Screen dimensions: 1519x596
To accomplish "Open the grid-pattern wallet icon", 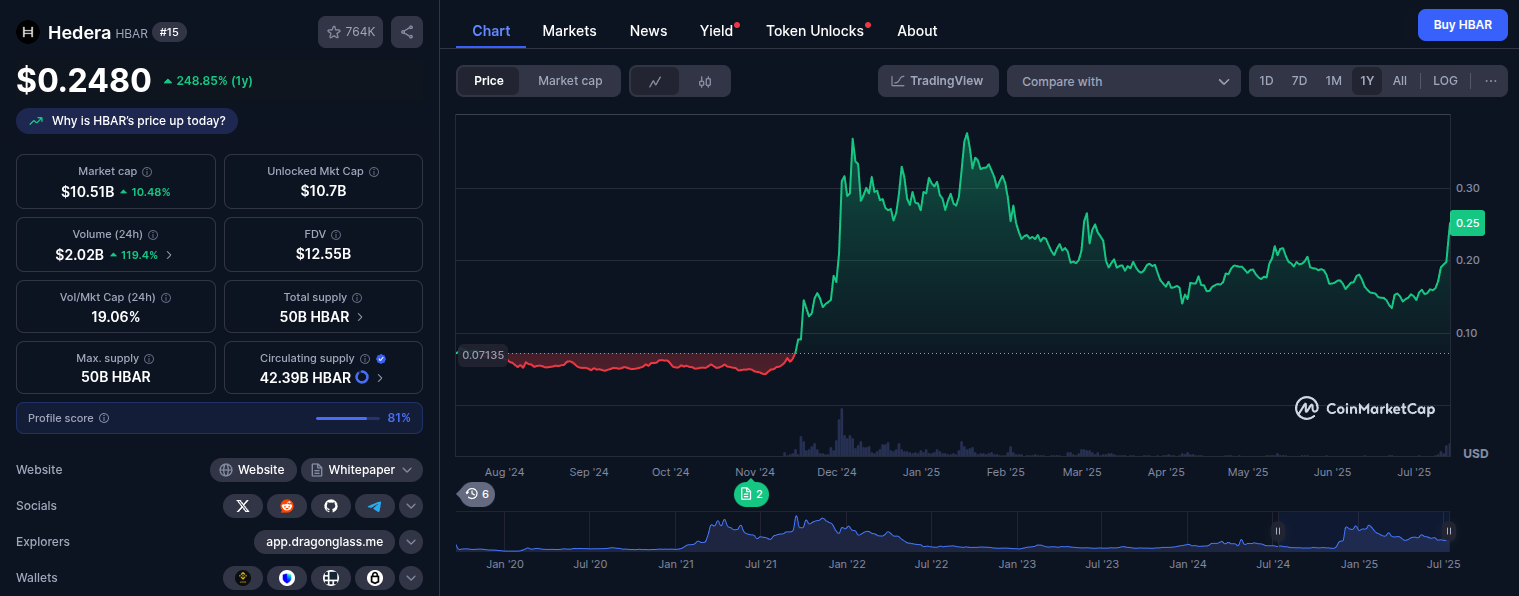I will (330, 578).
